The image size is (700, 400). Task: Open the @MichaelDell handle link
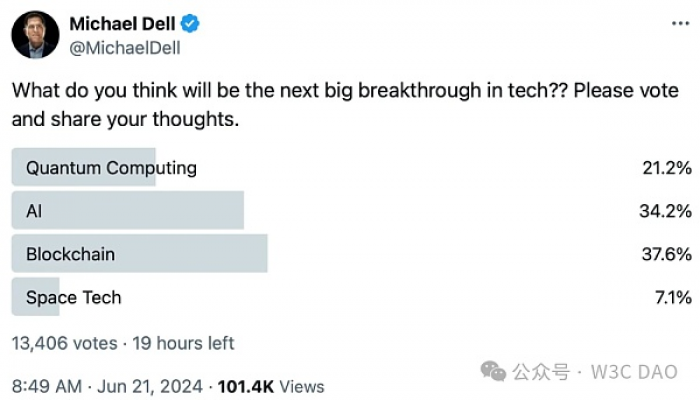(x=125, y=48)
